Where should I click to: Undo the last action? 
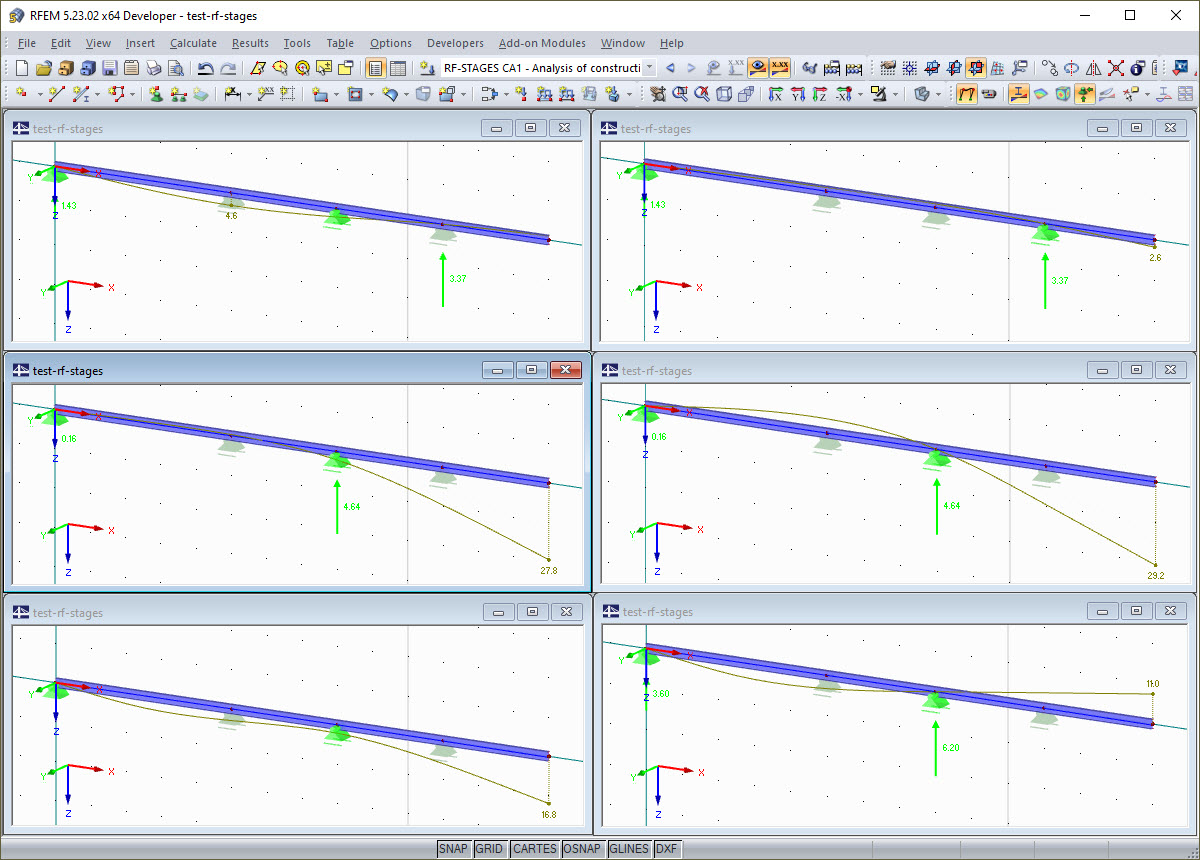(207, 67)
